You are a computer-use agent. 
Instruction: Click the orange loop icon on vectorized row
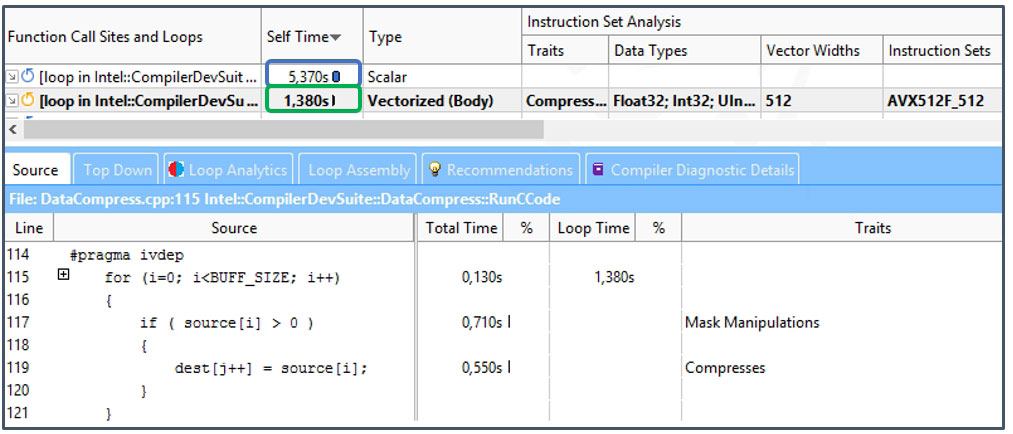tap(27, 100)
